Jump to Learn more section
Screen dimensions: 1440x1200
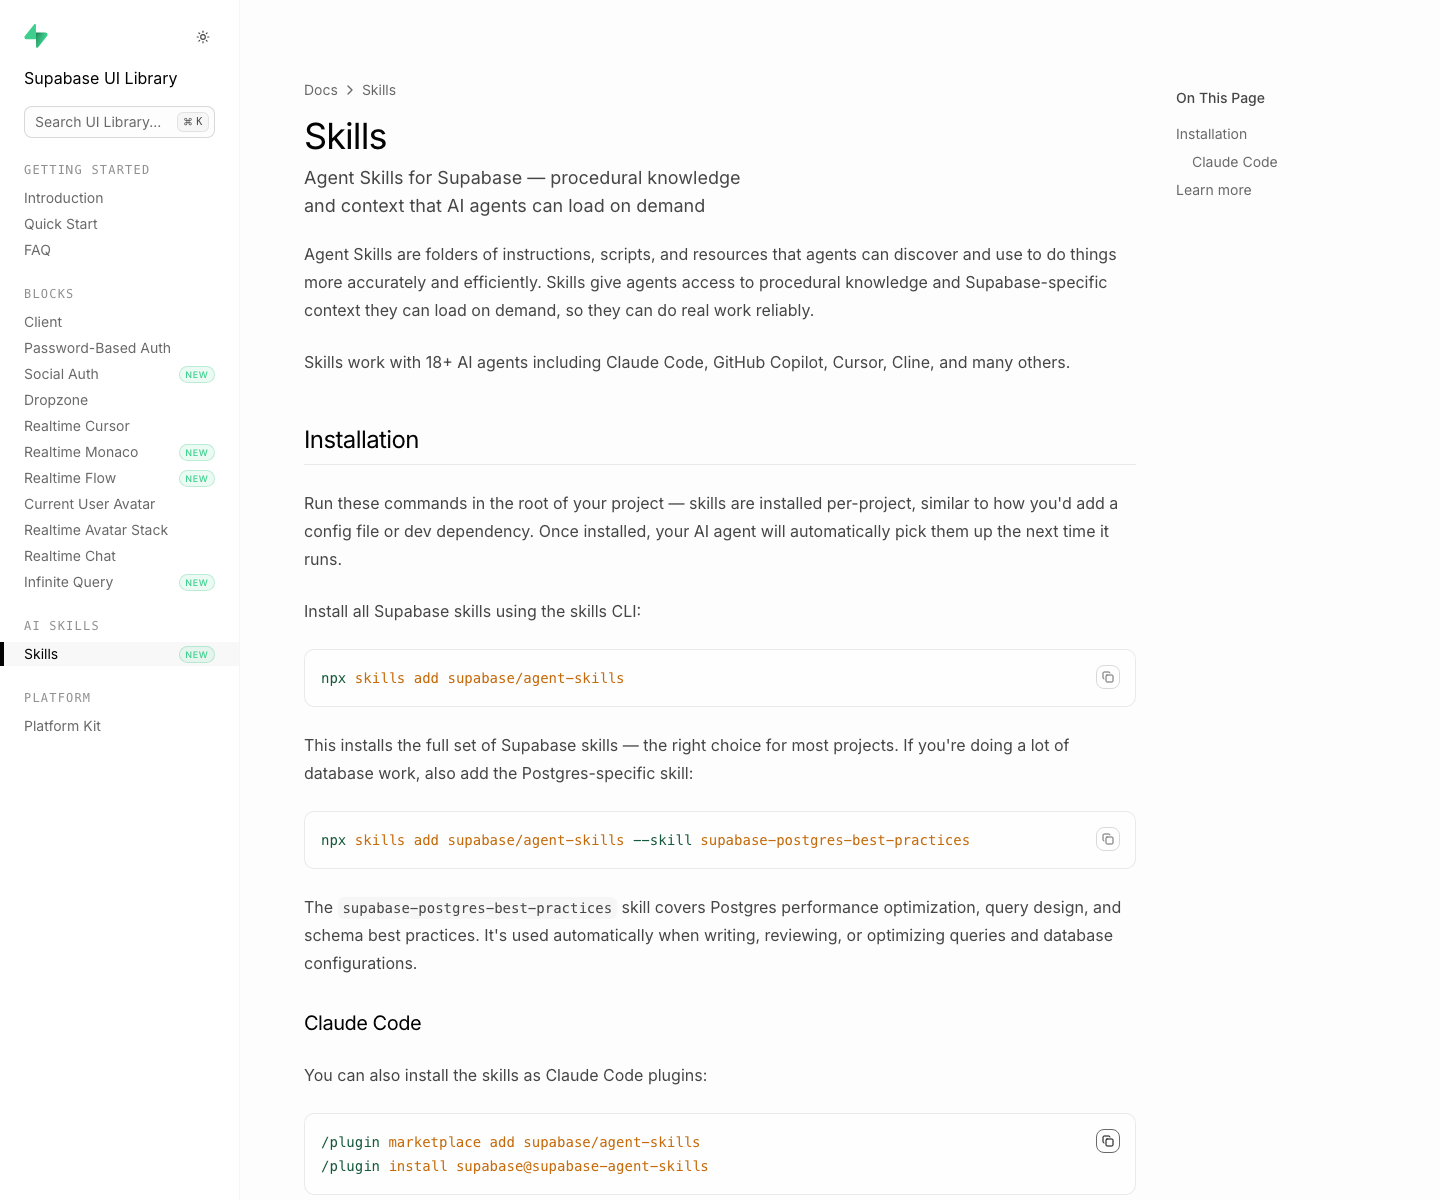tap(1213, 190)
